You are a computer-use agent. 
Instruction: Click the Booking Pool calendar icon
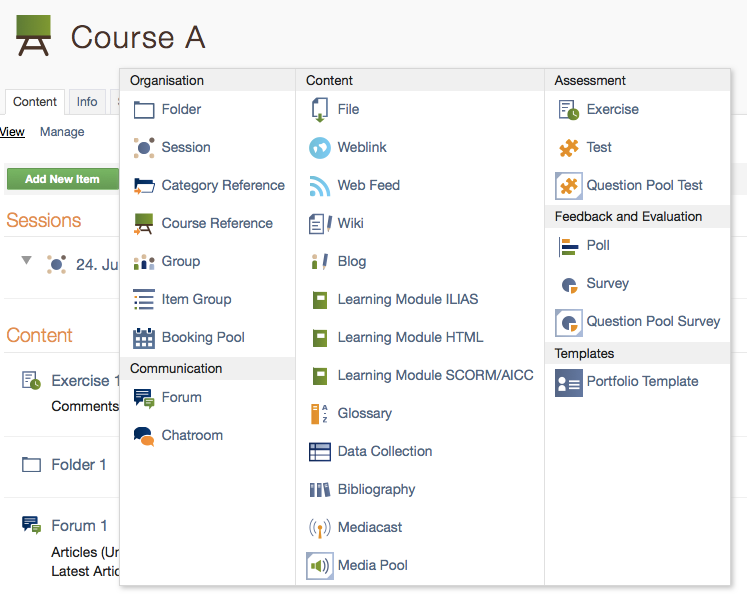(144, 338)
